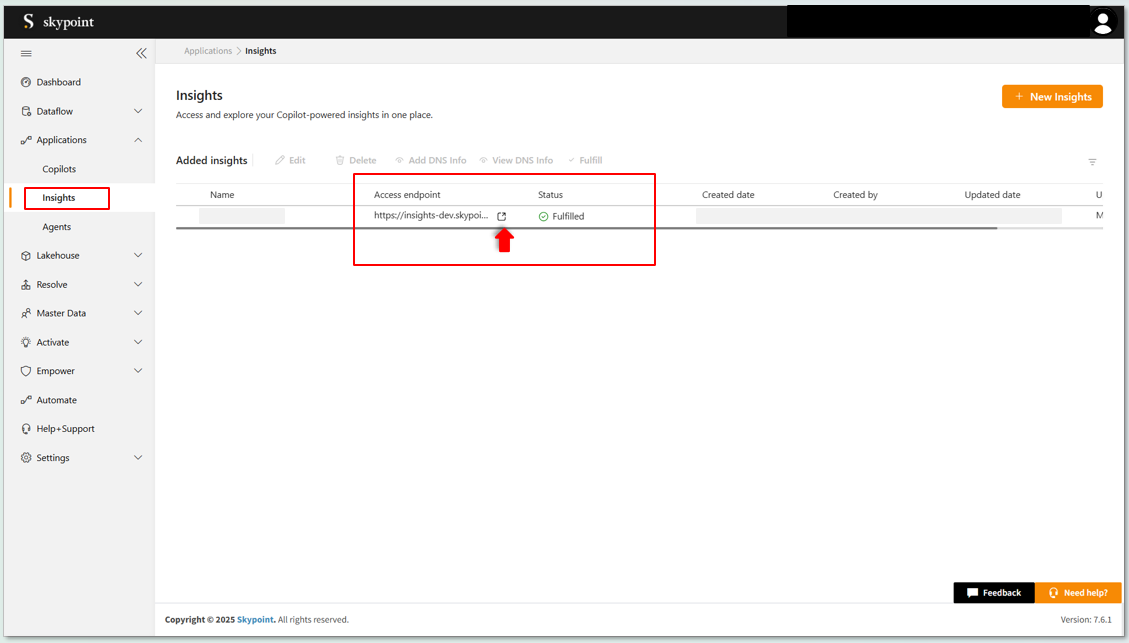Open access endpoint external link icon
The width and height of the screenshot is (1129, 643).
pos(502,216)
